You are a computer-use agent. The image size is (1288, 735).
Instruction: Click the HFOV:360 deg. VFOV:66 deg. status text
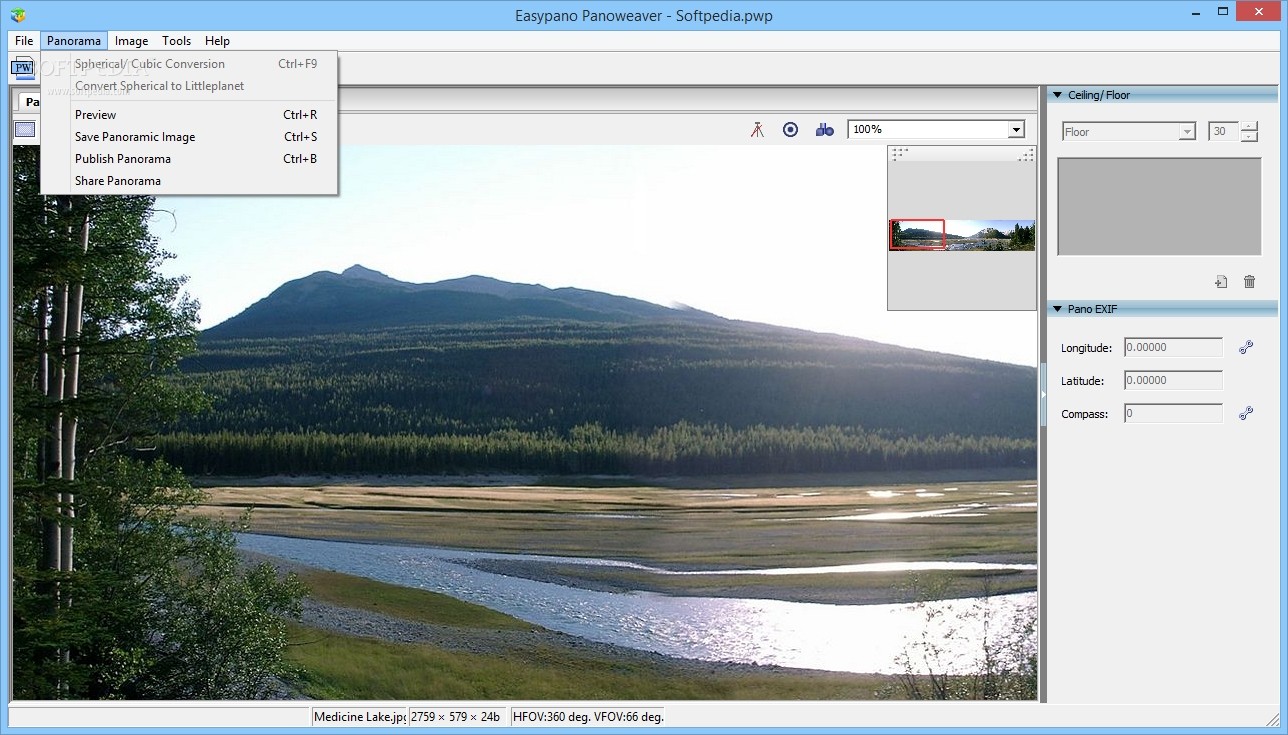tap(588, 717)
